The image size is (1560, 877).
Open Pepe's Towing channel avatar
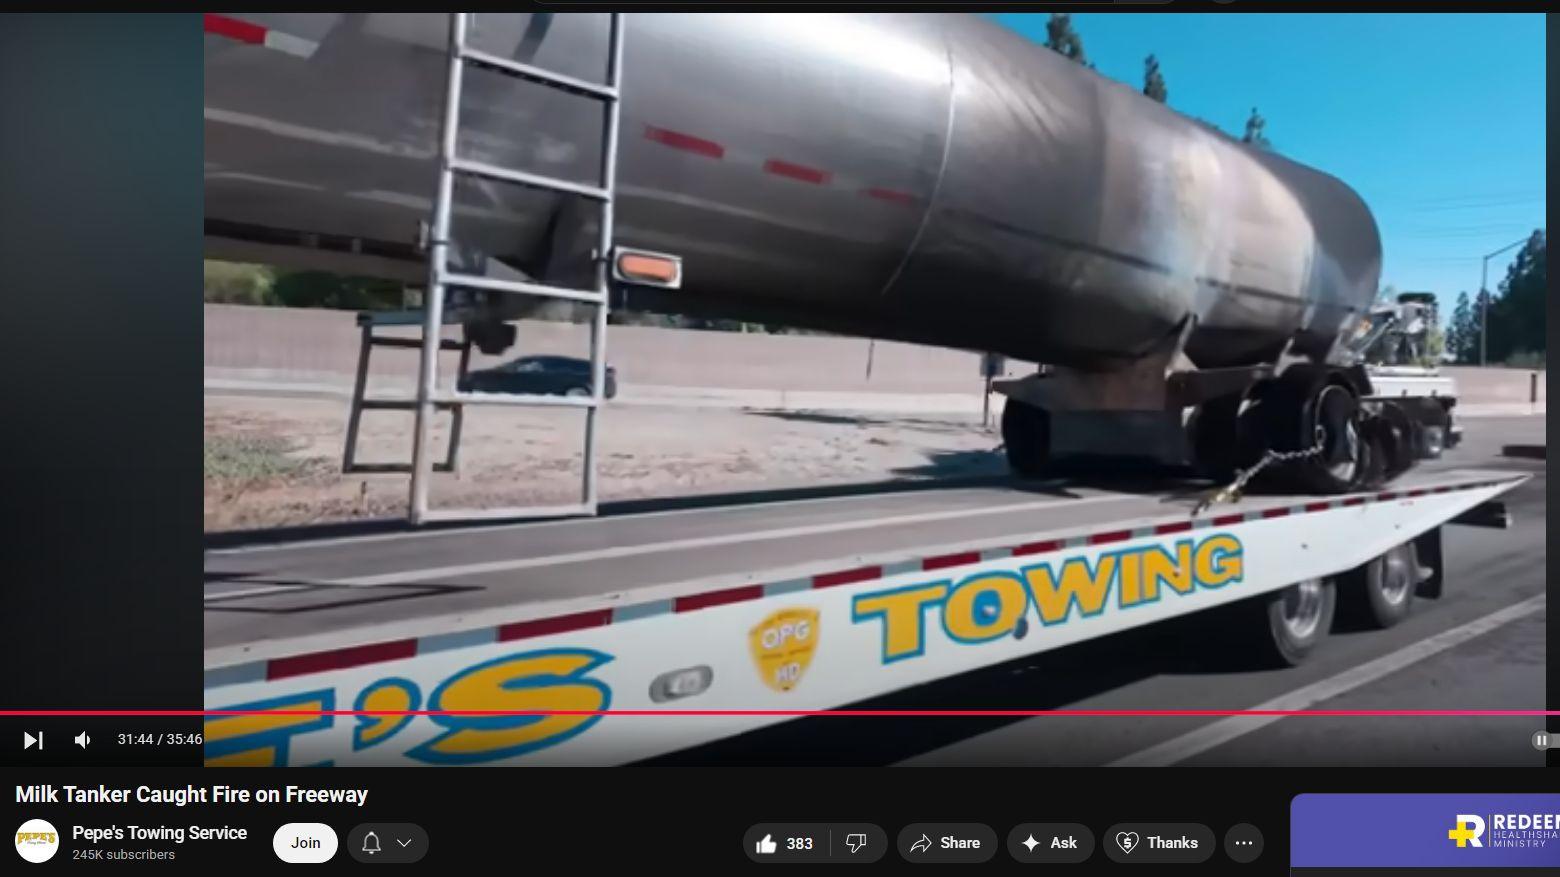point(36,842)
